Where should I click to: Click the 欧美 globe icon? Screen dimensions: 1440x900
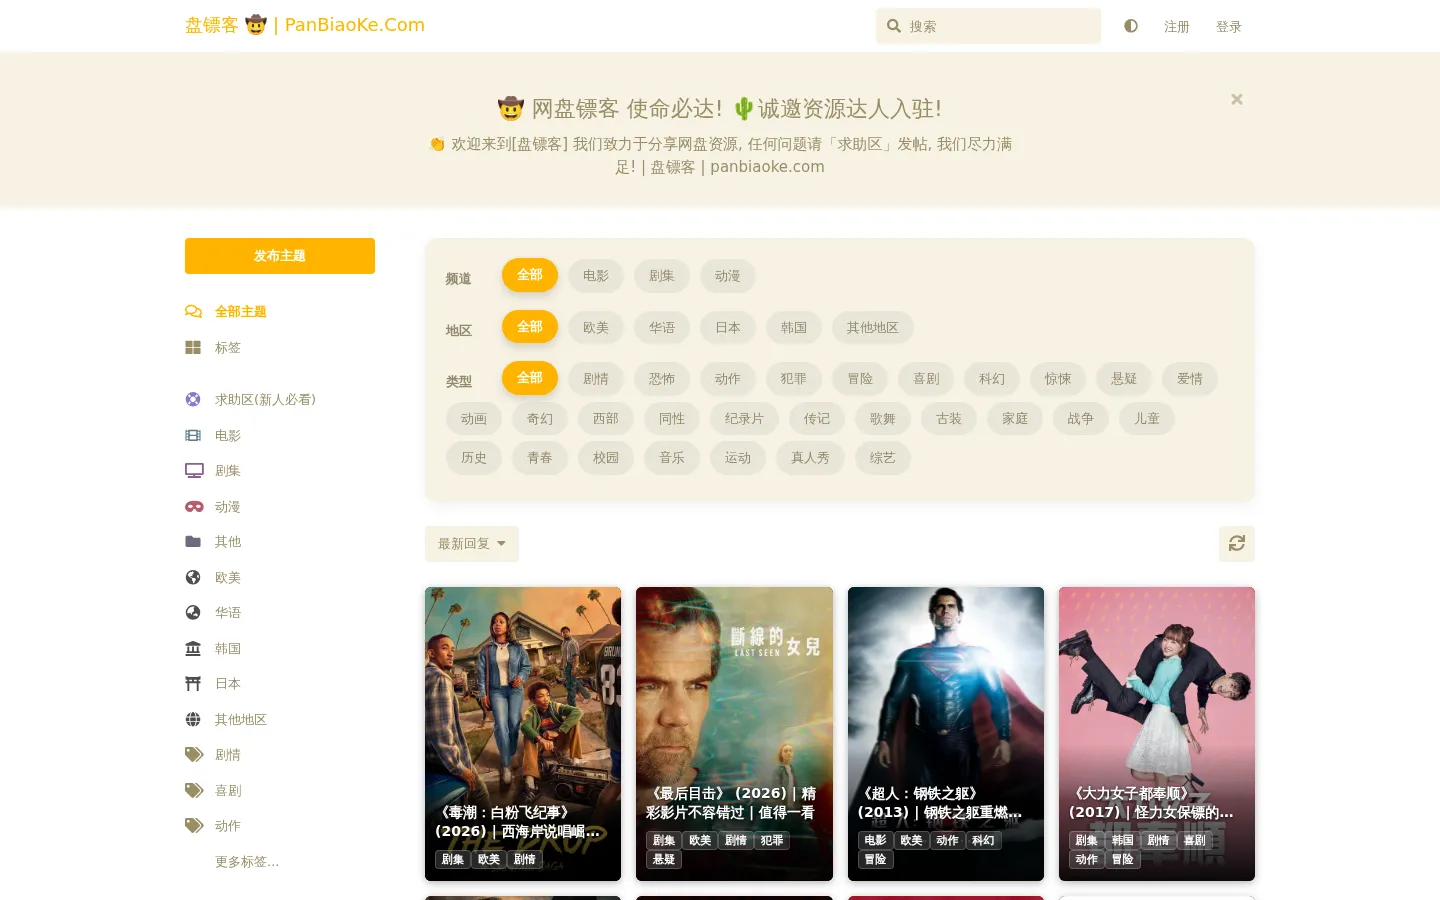click(193, 578)
